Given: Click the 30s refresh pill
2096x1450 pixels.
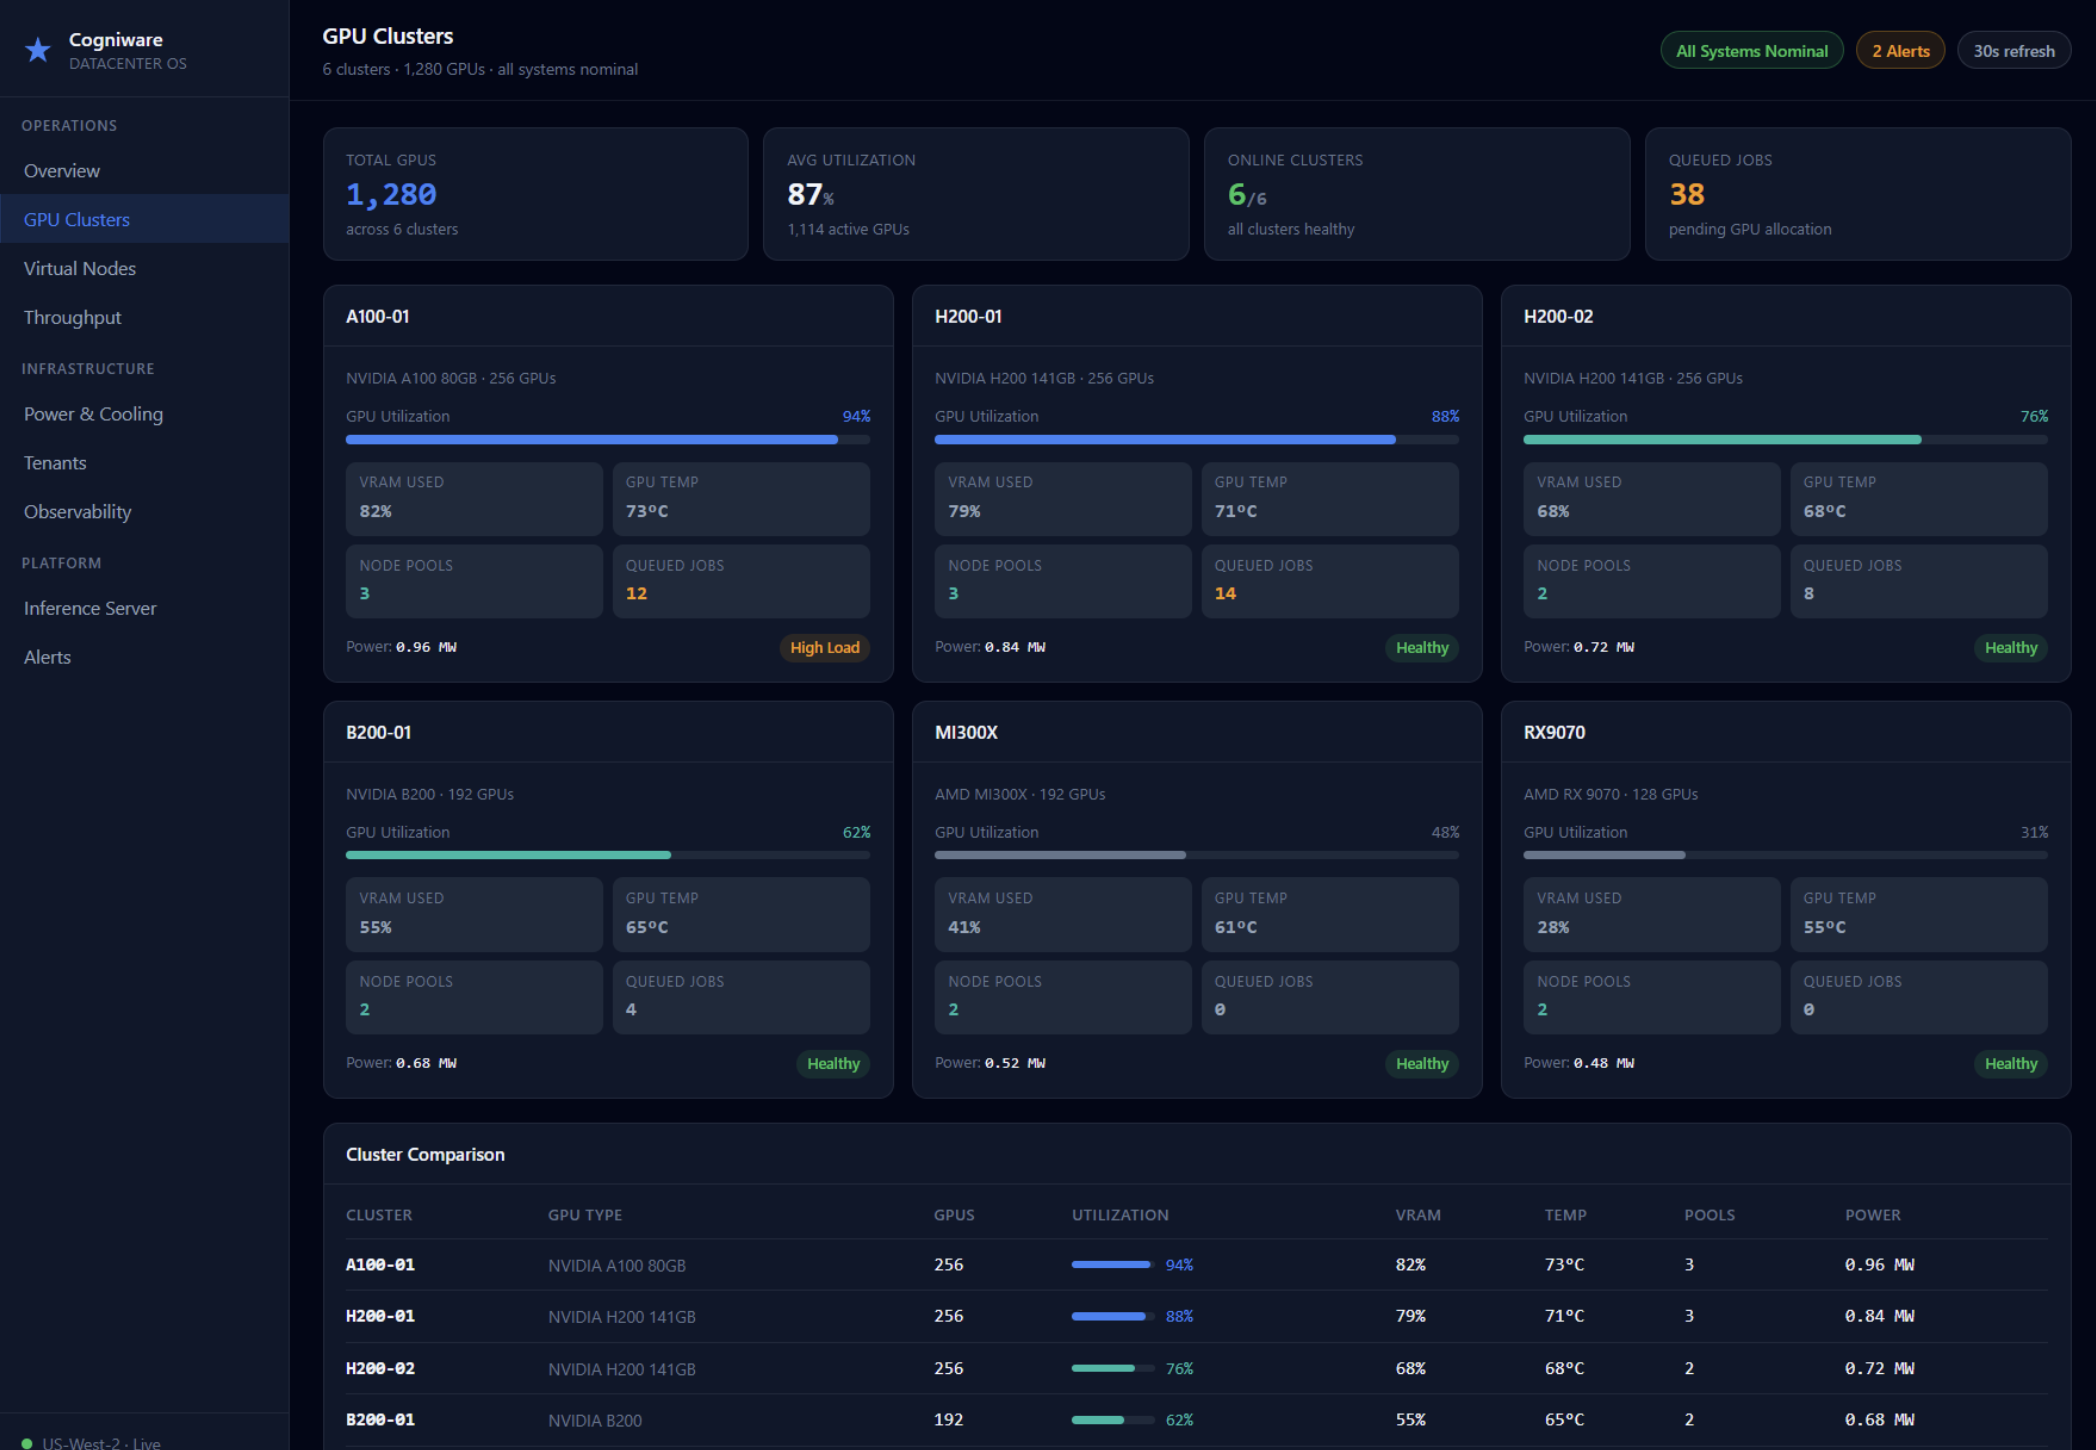Looking at the screenshot, I should pos(2013,51).
